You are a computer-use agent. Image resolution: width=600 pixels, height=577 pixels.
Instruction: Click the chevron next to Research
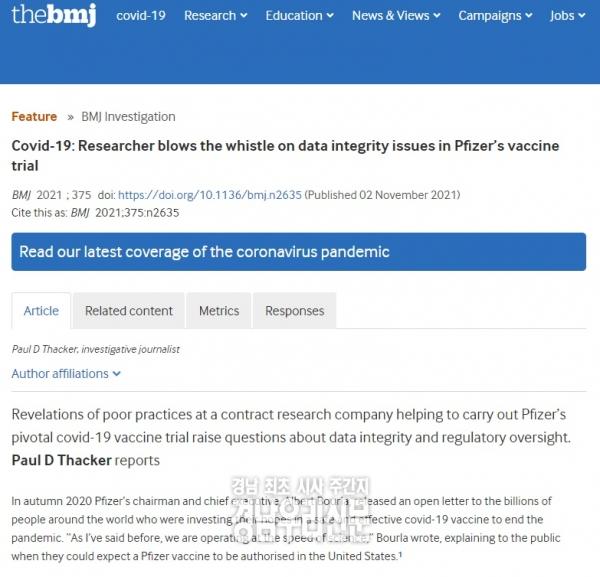click(x=243, y=16)
